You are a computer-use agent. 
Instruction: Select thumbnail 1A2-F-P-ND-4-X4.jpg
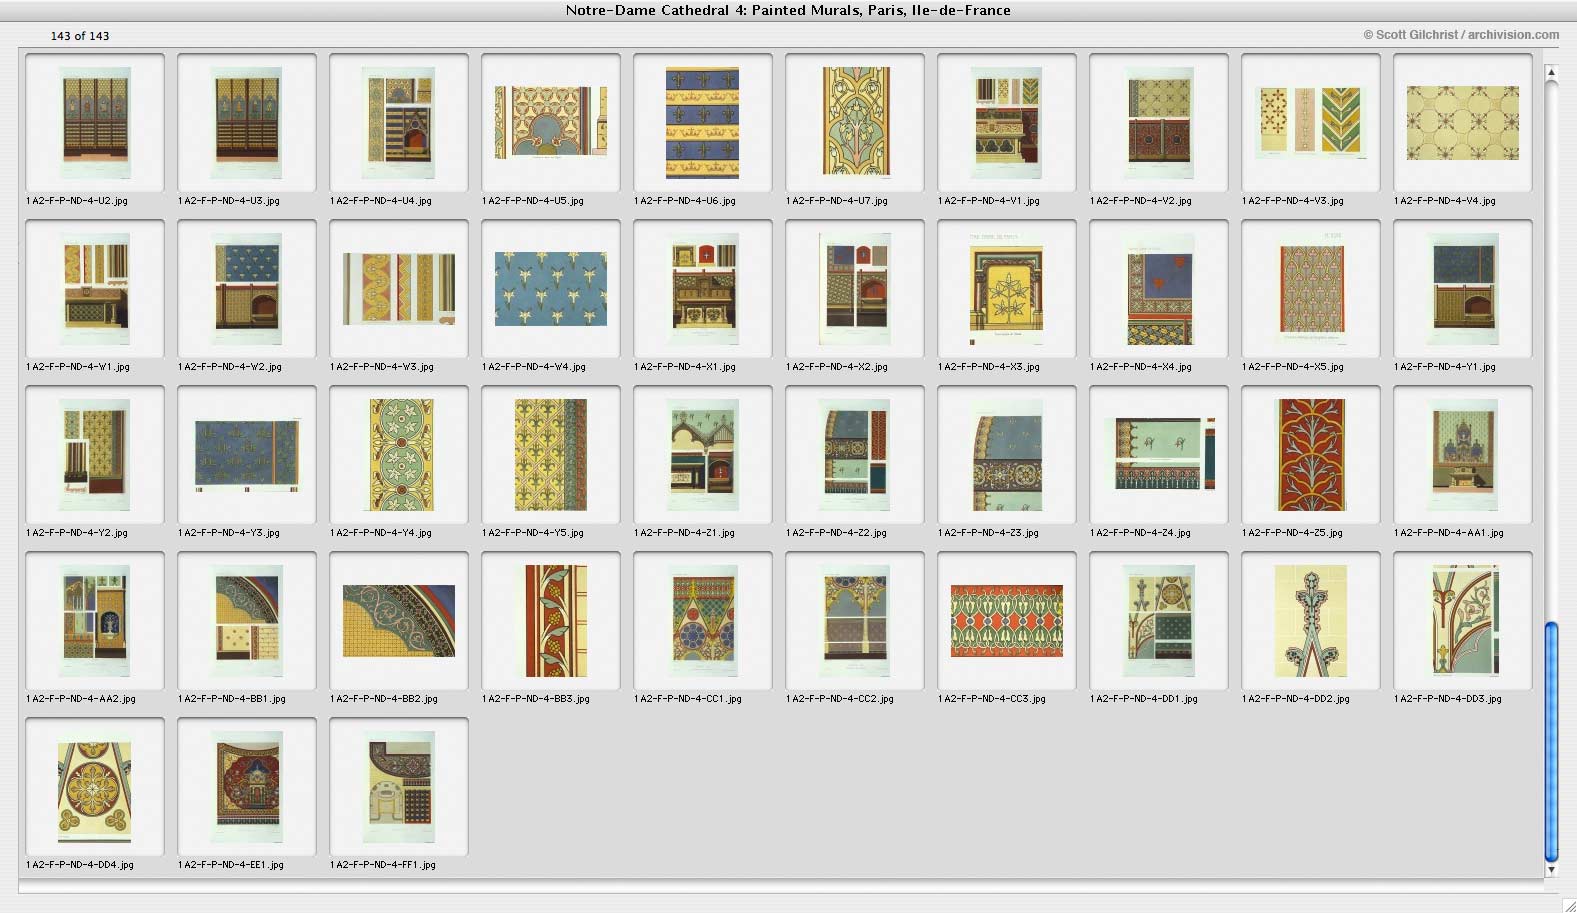[1159, 289]
